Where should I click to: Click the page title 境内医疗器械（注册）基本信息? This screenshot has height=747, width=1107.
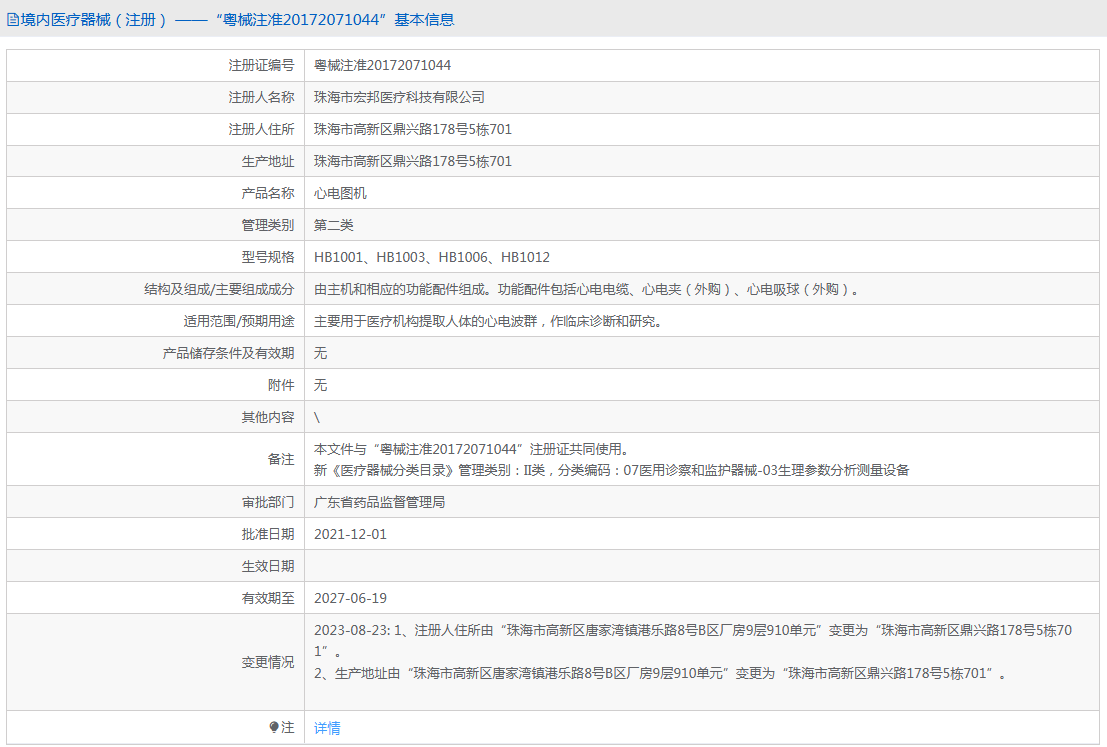point(237,20)
